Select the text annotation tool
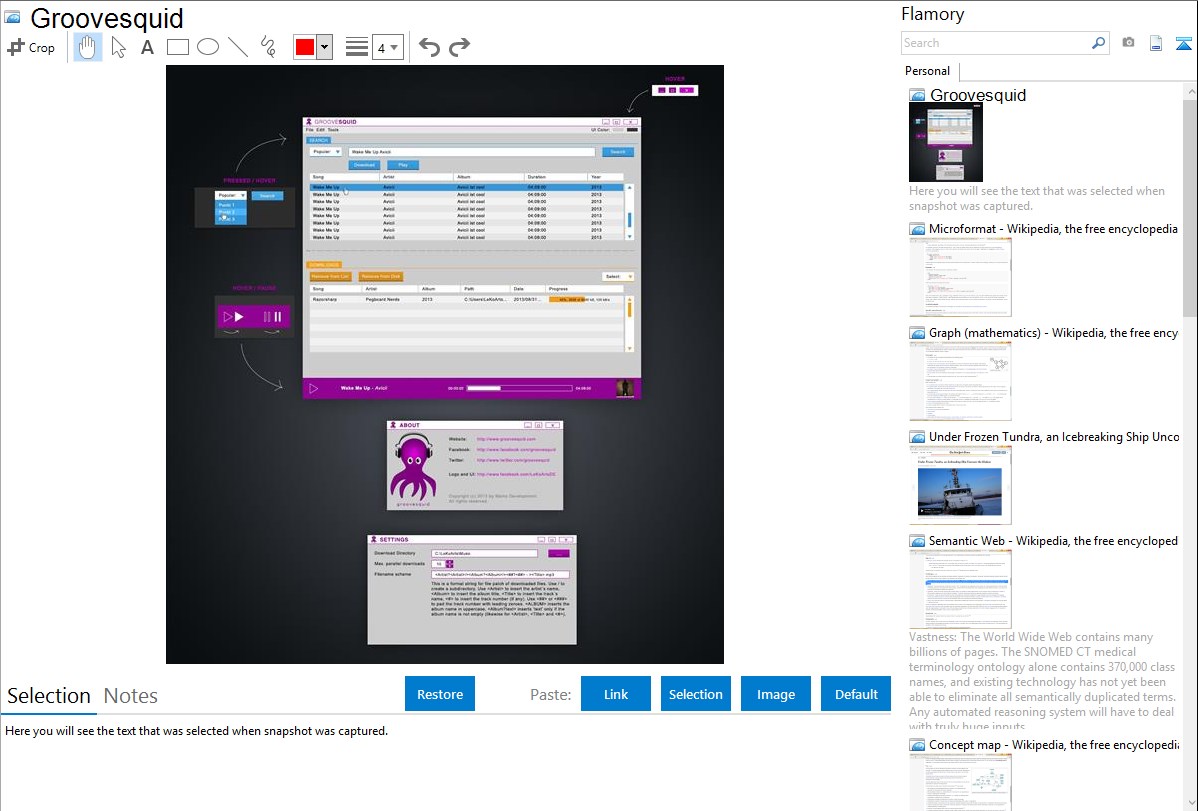This screenshot has height=811, width=1198. [147, 47]
